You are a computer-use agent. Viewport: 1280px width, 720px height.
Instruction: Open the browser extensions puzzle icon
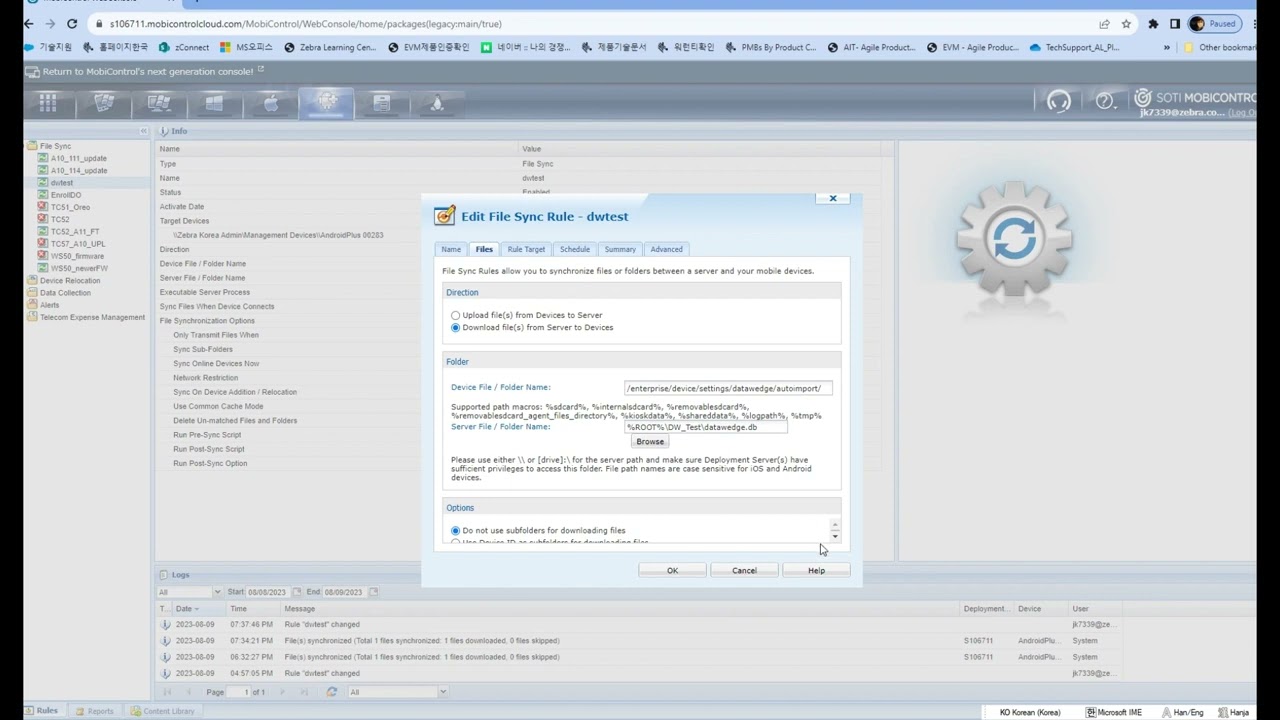point(1153,23)
